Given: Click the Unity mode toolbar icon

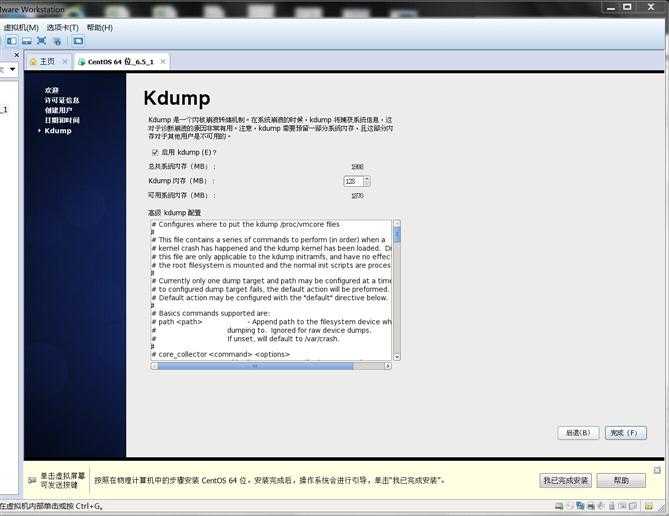Looking at the screenshot, I should [57, 41].
